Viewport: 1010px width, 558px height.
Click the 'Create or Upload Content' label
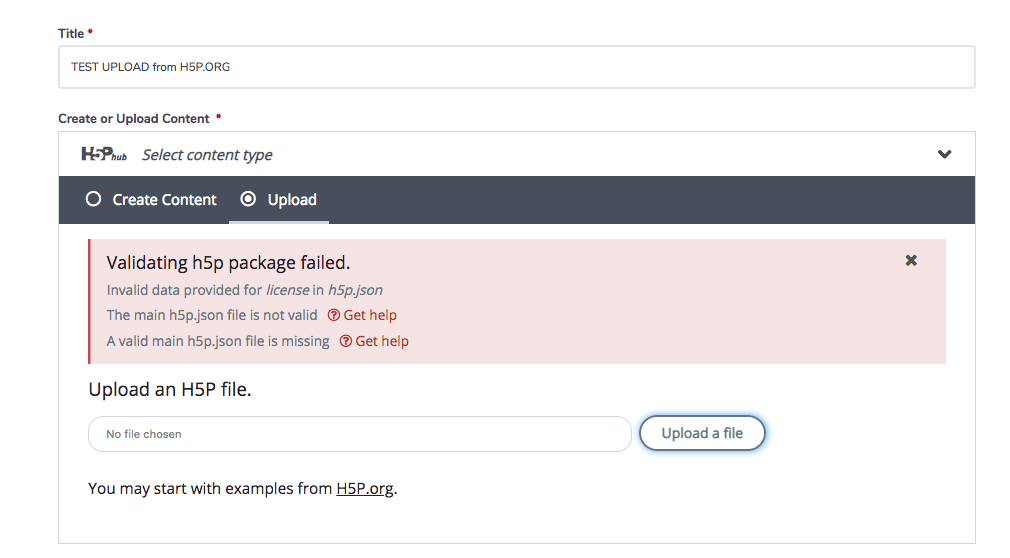point(134,119)
